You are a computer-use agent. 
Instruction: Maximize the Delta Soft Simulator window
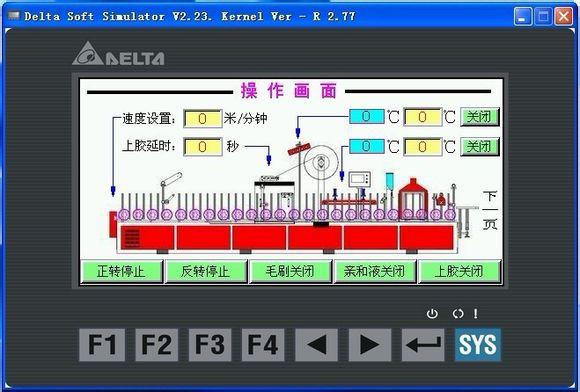pos(543,17)
